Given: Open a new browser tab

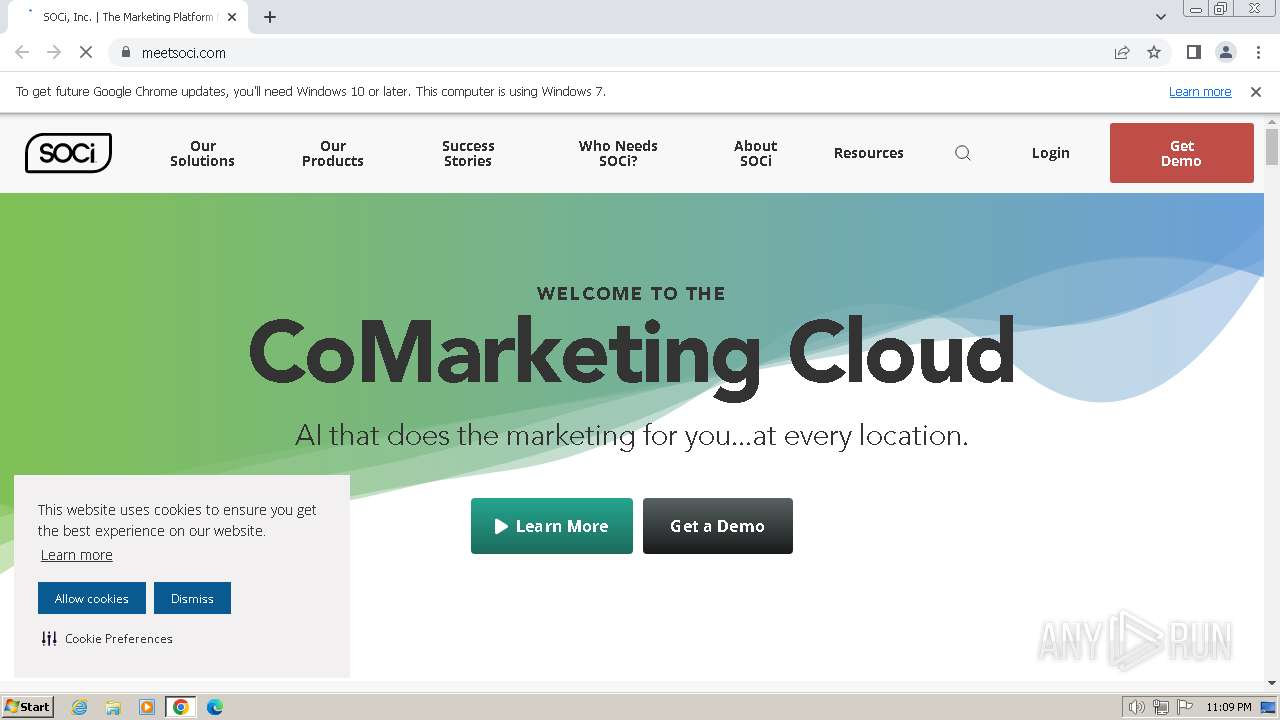Looking at the screenshot, I should (270, 17).
